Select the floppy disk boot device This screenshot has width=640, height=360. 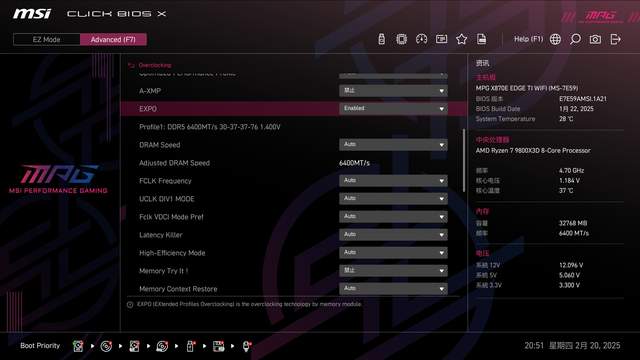pyautogui.click(x=218, y=346)
